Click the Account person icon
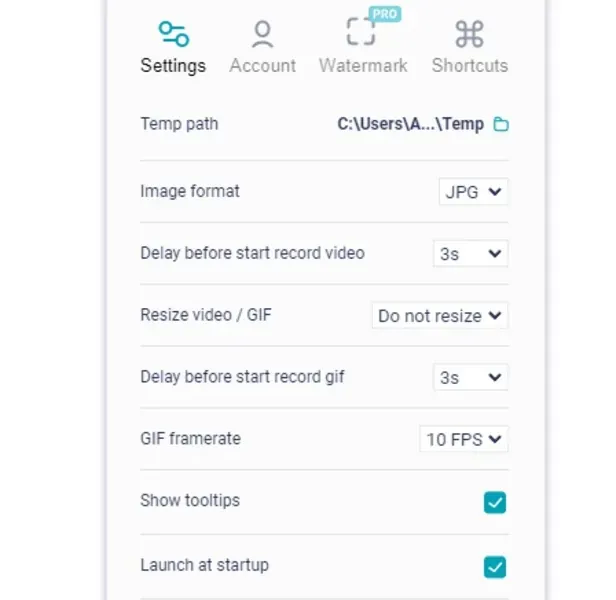 pos(262,34)
